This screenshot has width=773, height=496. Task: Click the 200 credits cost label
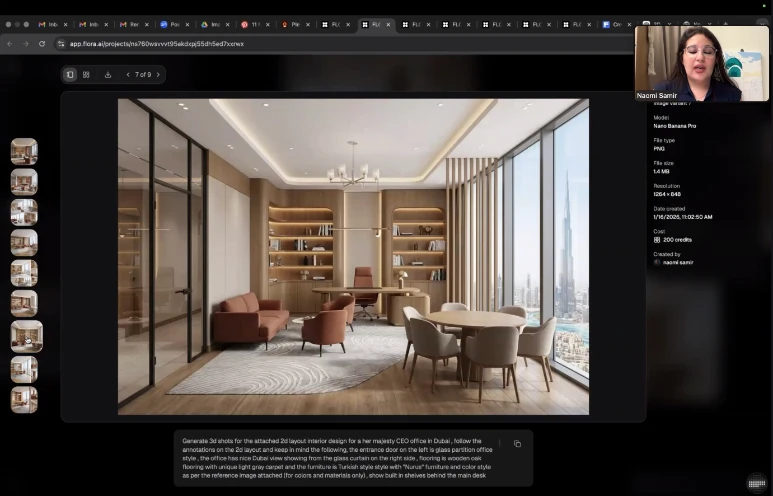(x=677, y=240)
